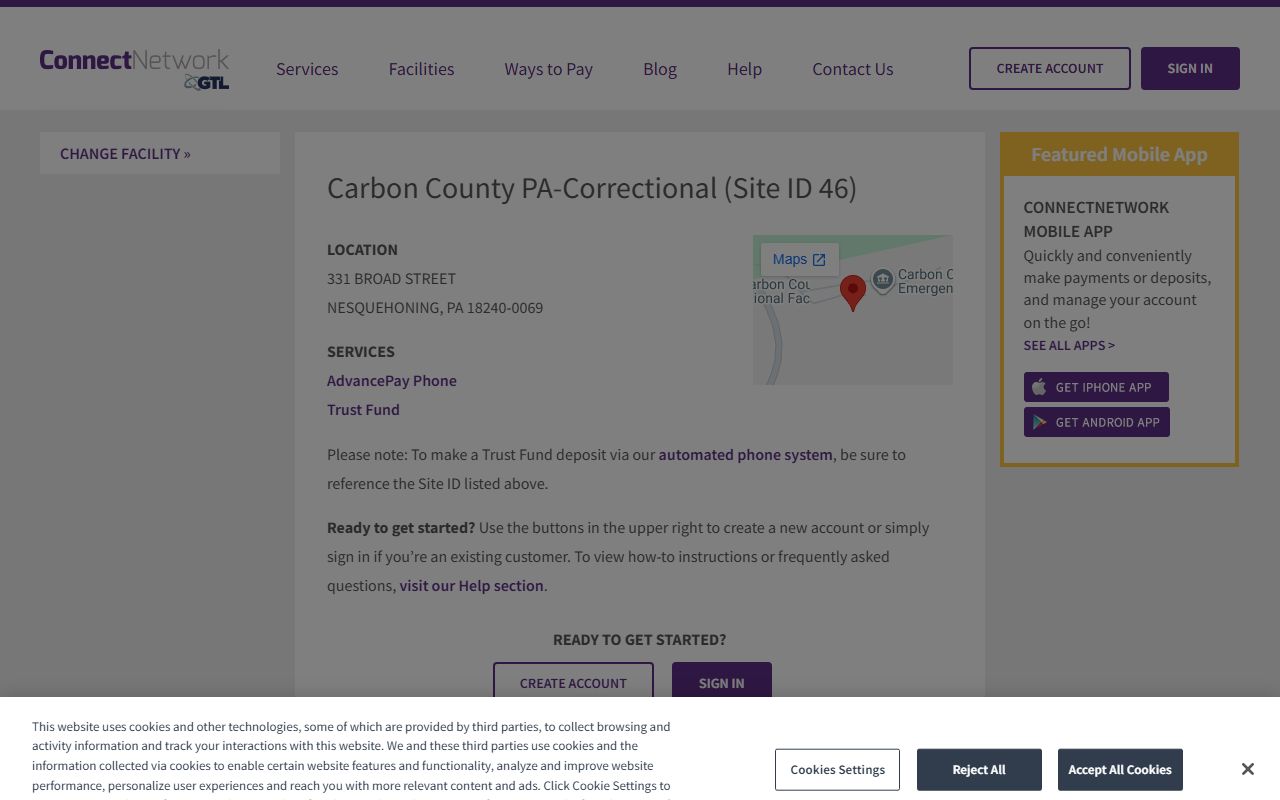Screen dimensions: 1280x800
Task: Close the cookie banner with X
Action: pos(1247,769)
